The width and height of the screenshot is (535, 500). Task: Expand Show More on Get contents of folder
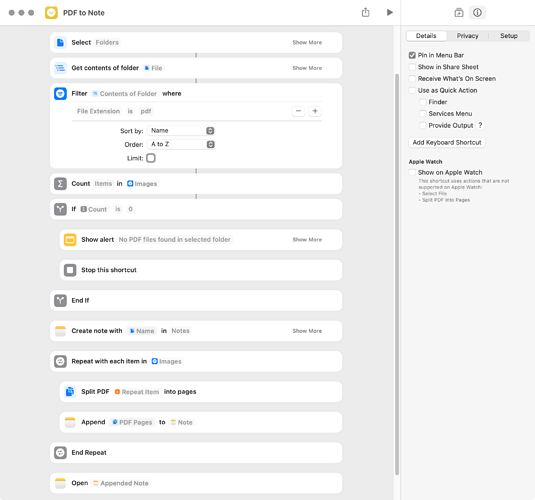(307, 68)
